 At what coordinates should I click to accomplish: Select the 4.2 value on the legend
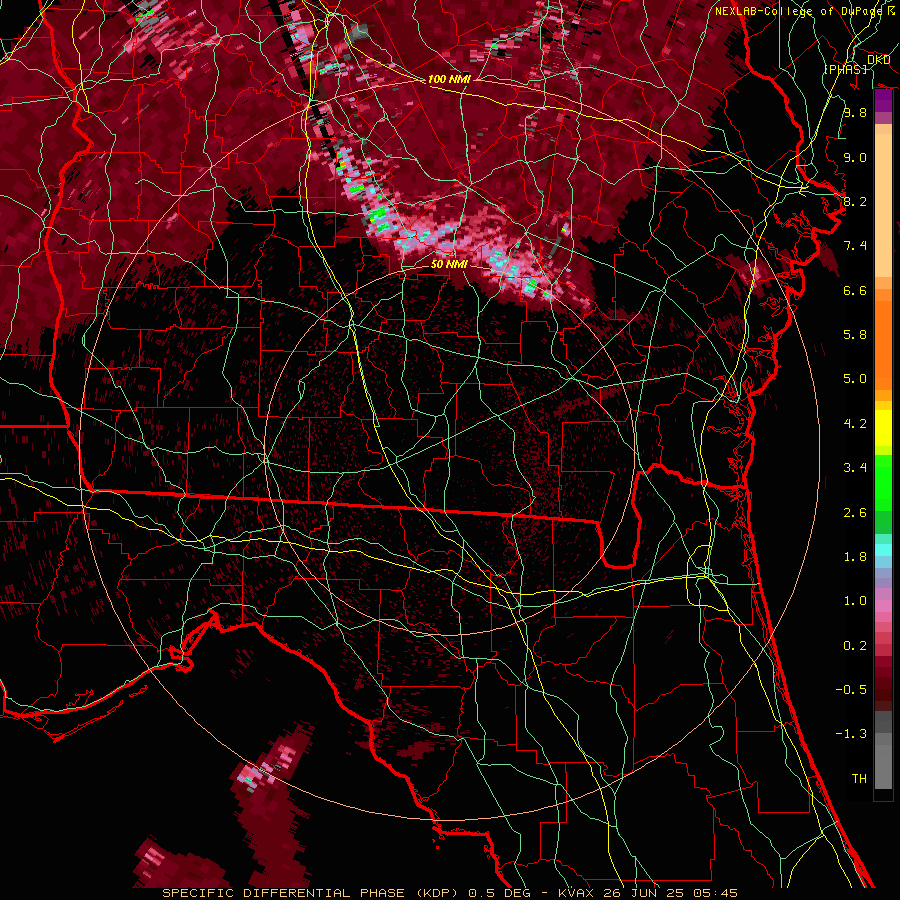click(x=855, y=424)
